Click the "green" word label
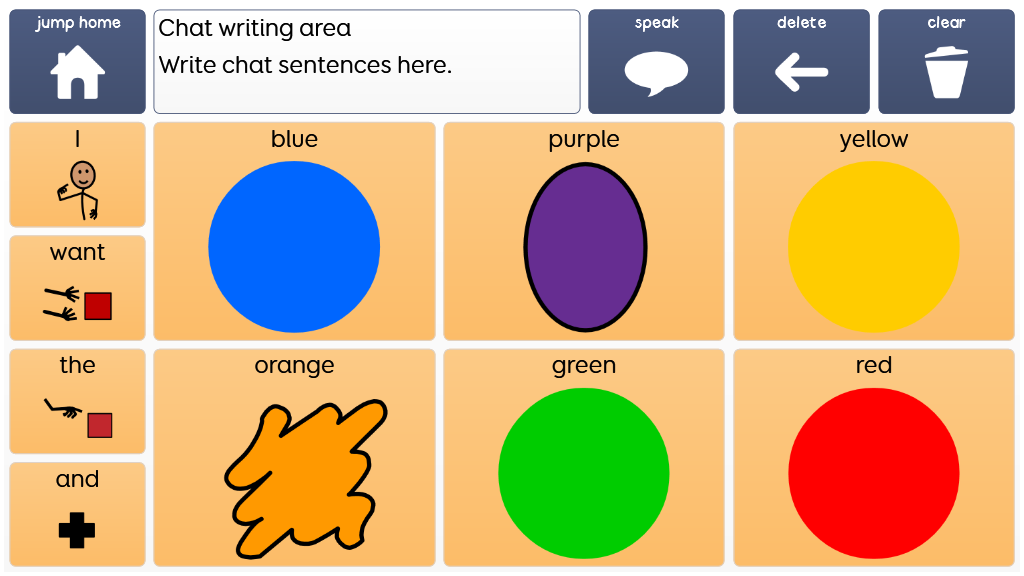Image resolution: width=1024 pixels, height=576 pixels. pos(584,366)
